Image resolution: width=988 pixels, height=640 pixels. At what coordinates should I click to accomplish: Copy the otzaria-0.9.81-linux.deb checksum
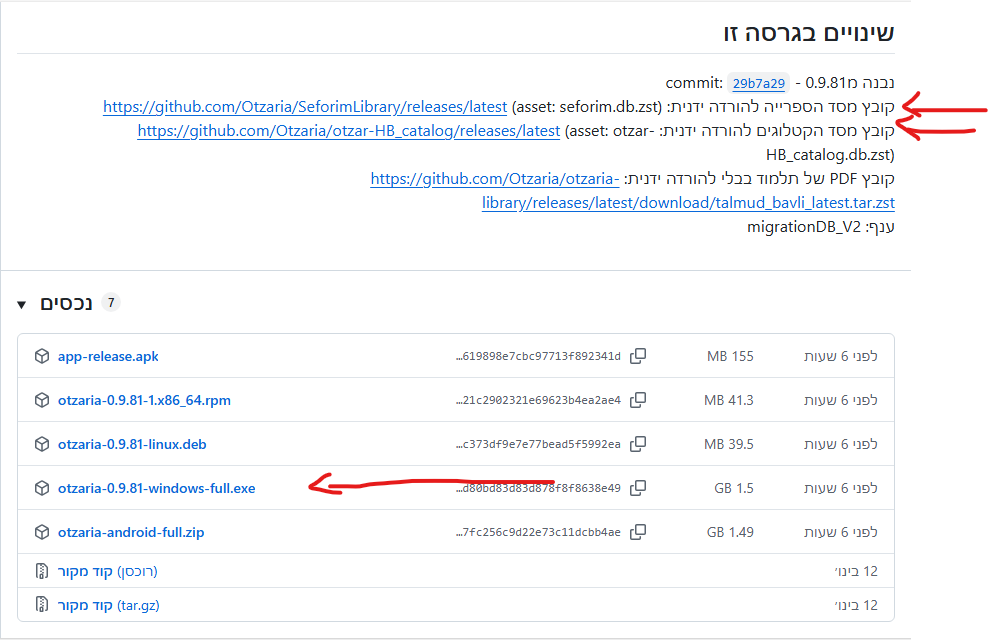coord(638,444)
